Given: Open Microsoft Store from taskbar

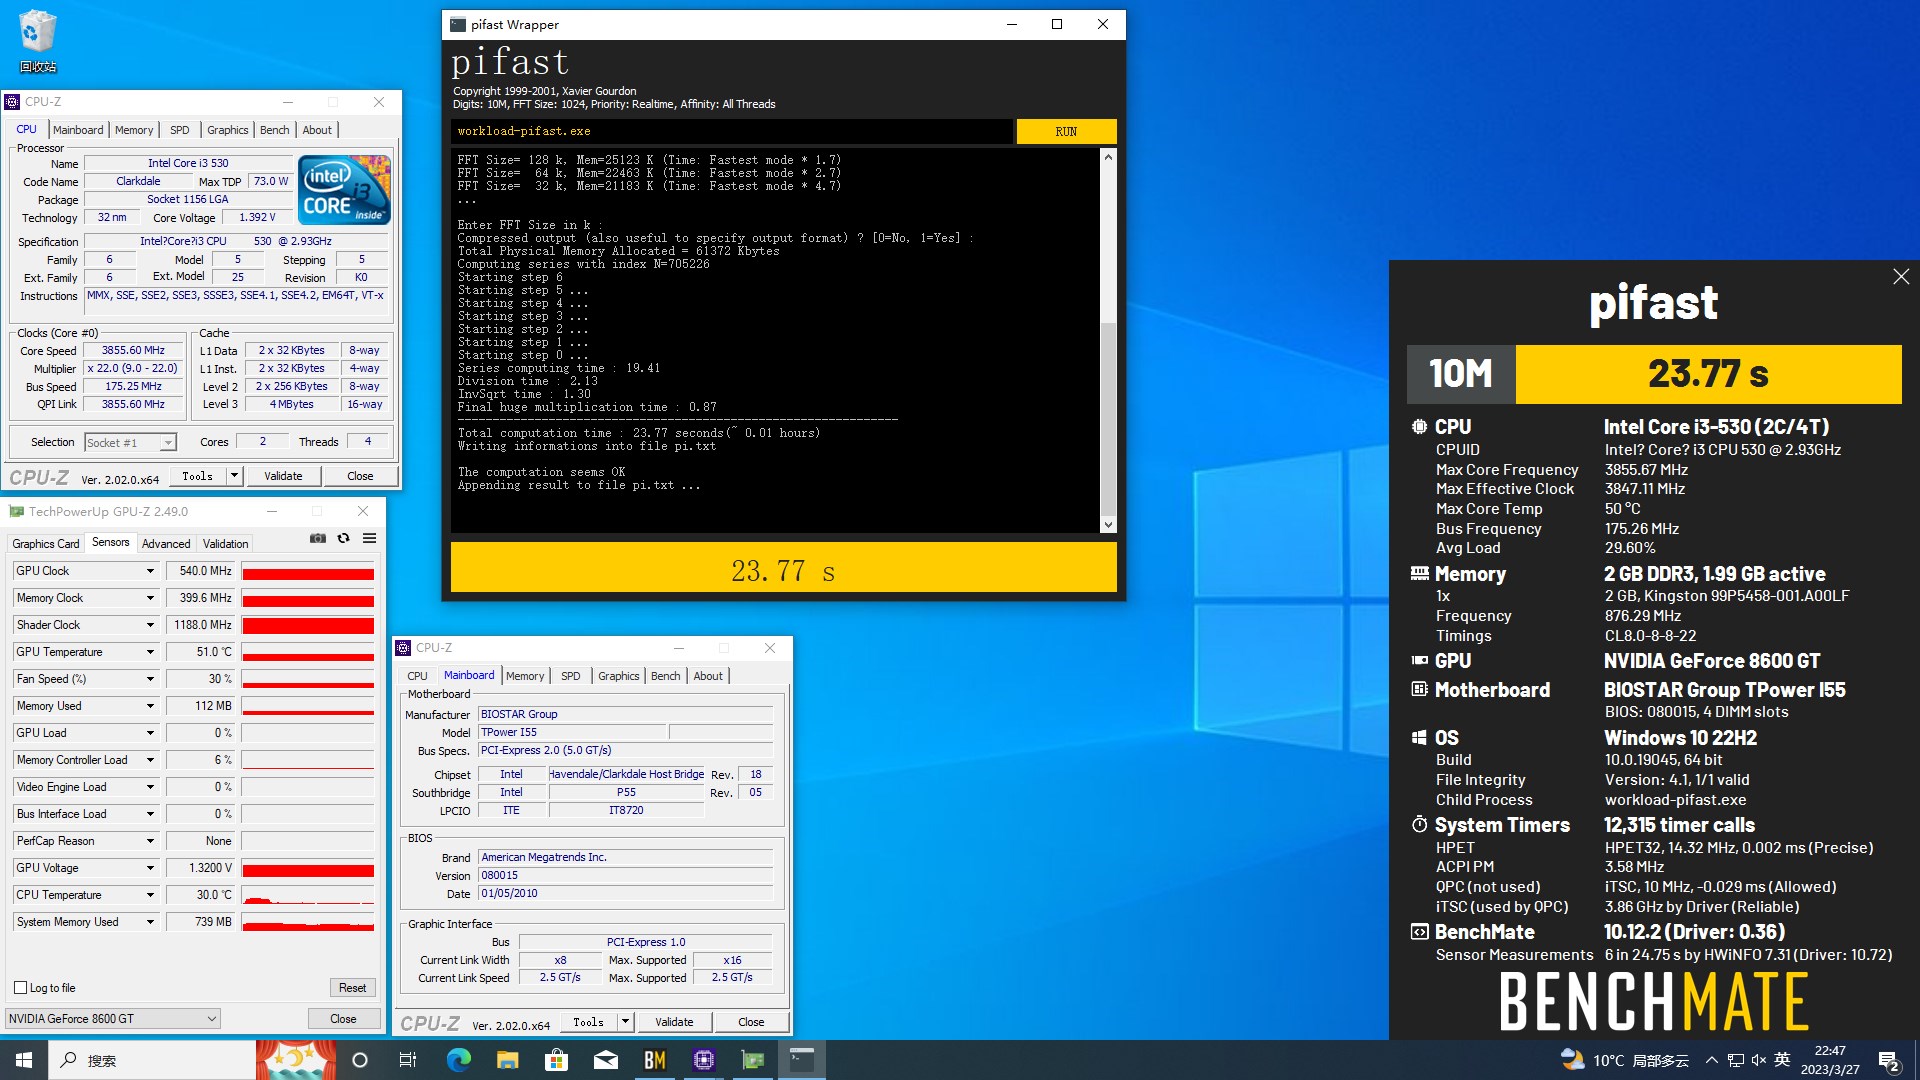Looking at the screenshot, I should click(x=556, y=1060).
